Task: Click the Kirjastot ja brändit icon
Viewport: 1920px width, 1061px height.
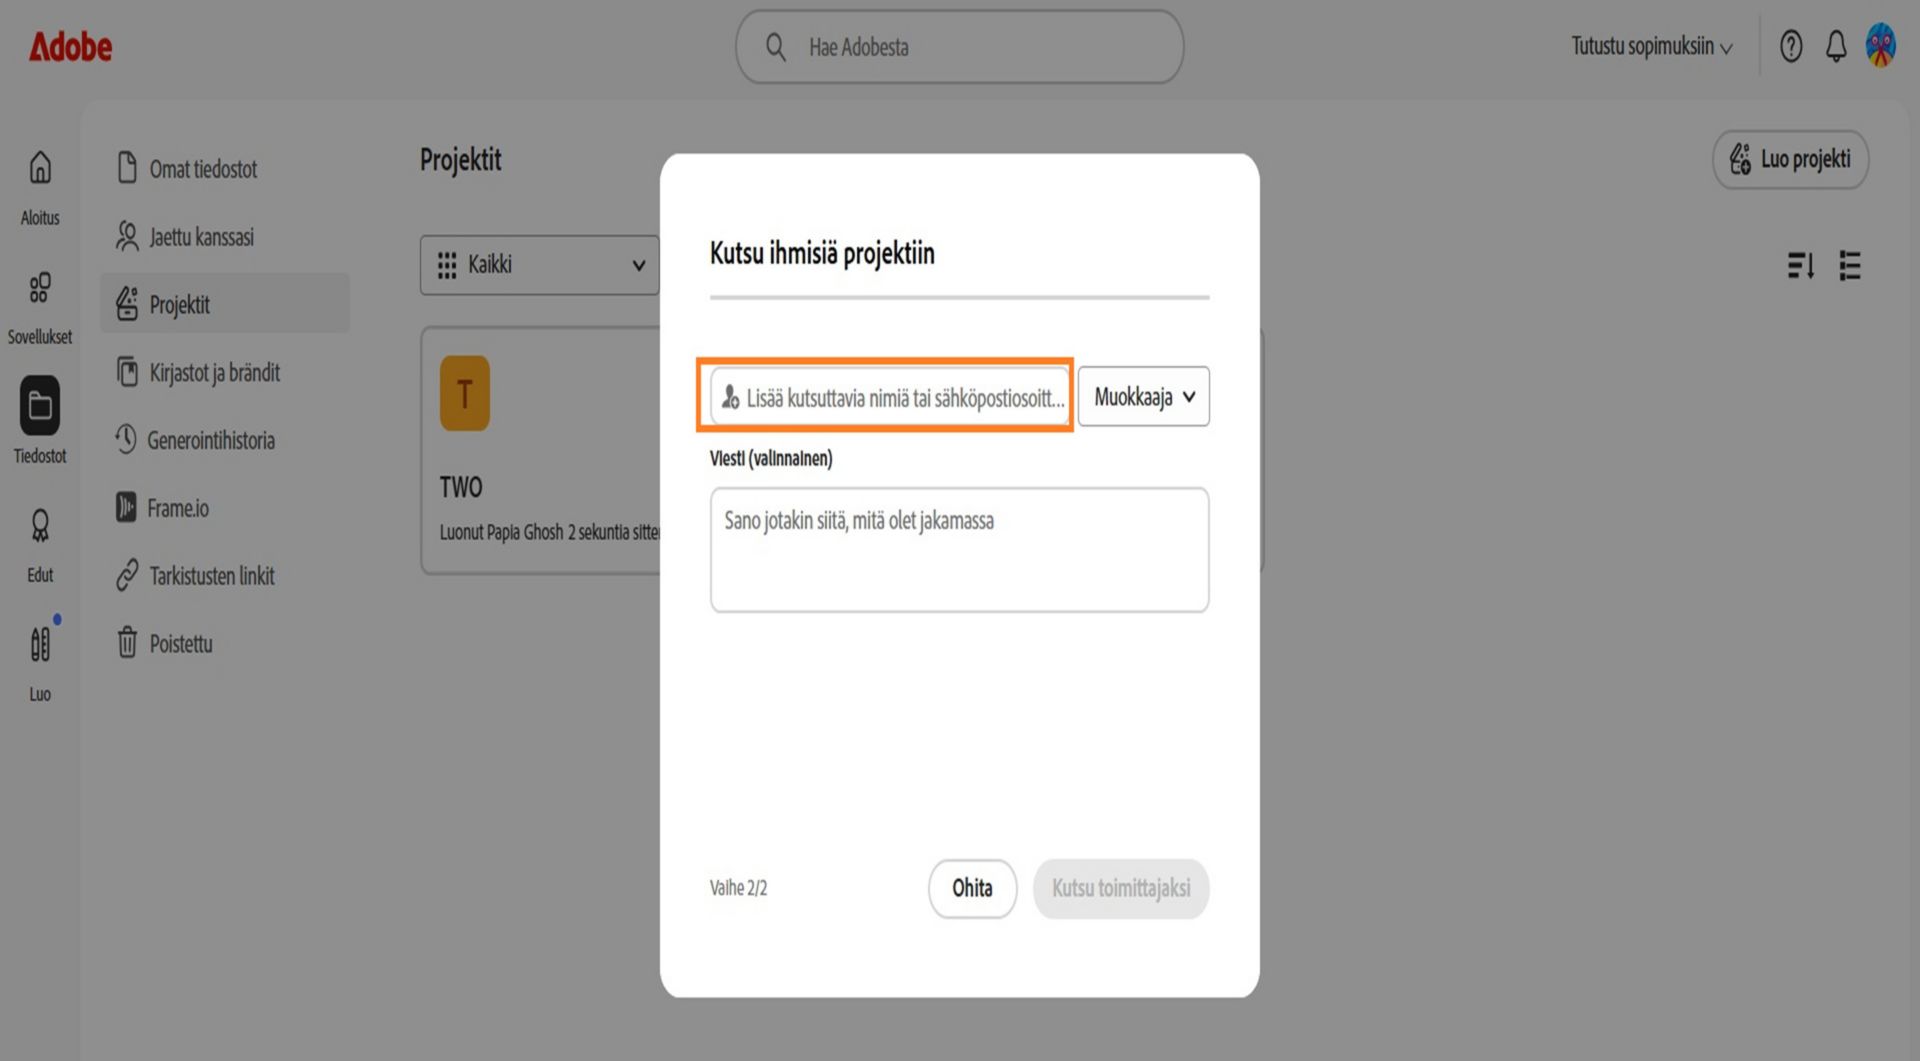Action: tap(127, 372)
